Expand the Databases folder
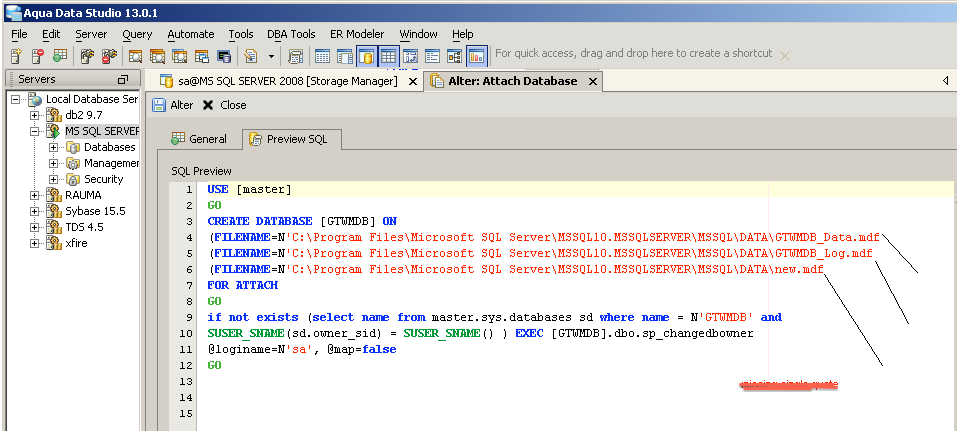The width and height of the screenshot is (957, 431). [54, 147]
